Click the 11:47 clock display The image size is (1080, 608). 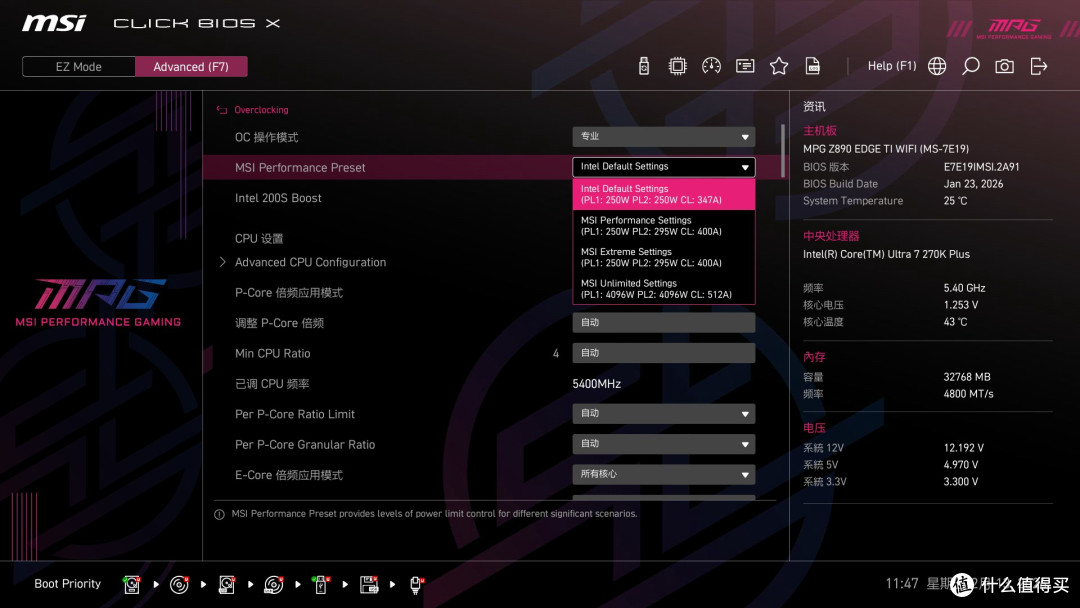point(902,583)
